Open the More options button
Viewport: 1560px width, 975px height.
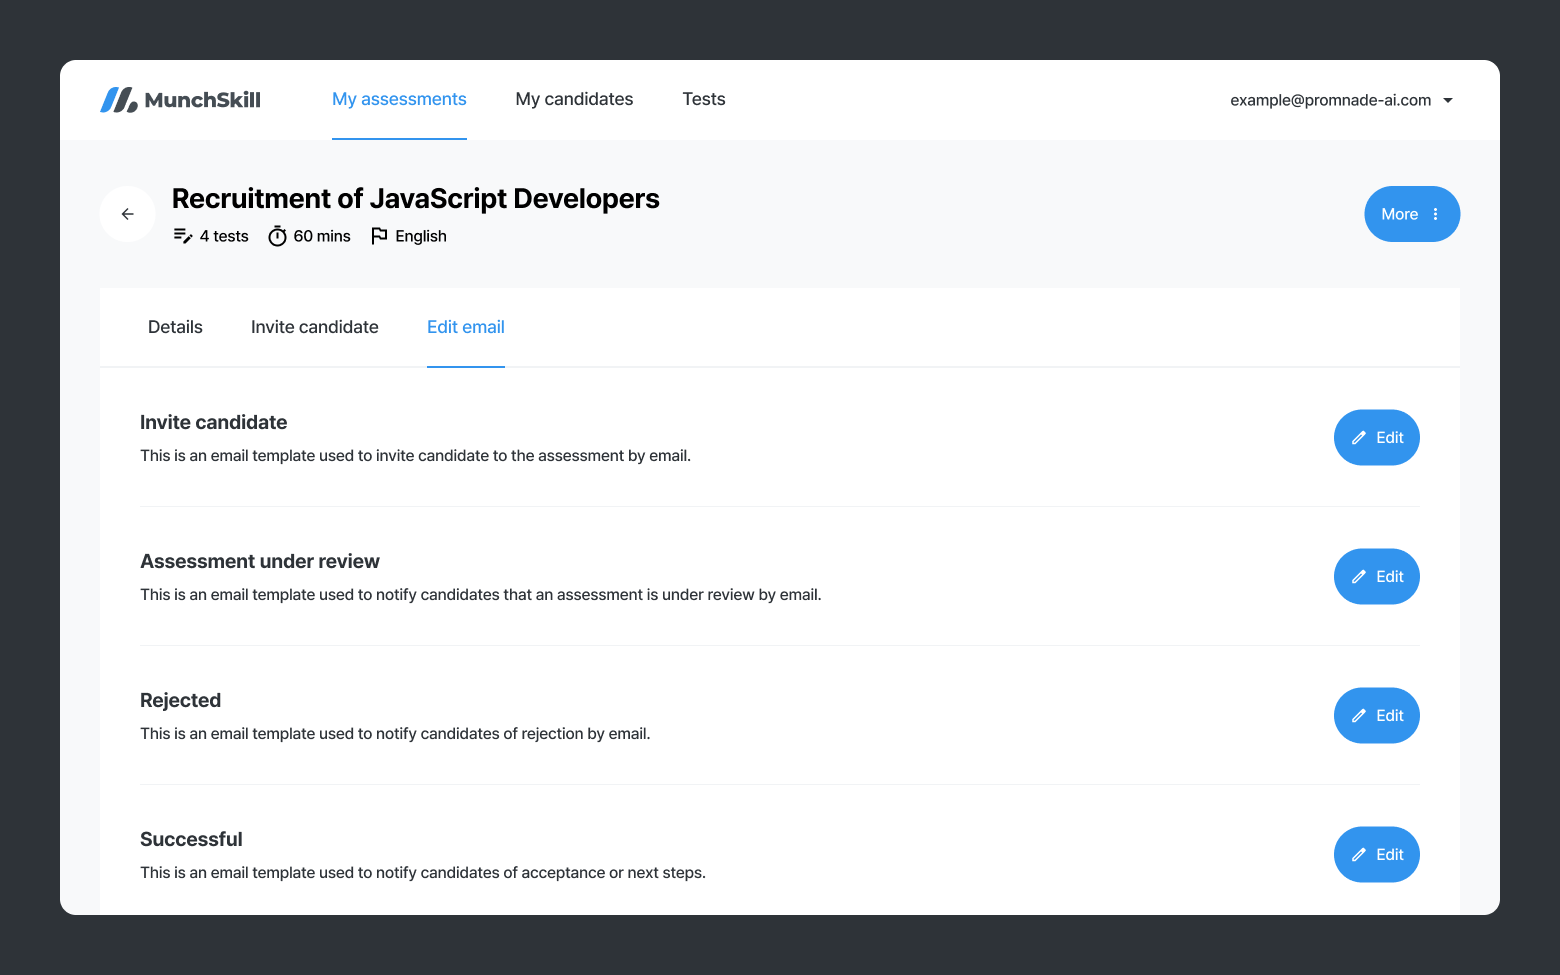tap(1412, 214)
